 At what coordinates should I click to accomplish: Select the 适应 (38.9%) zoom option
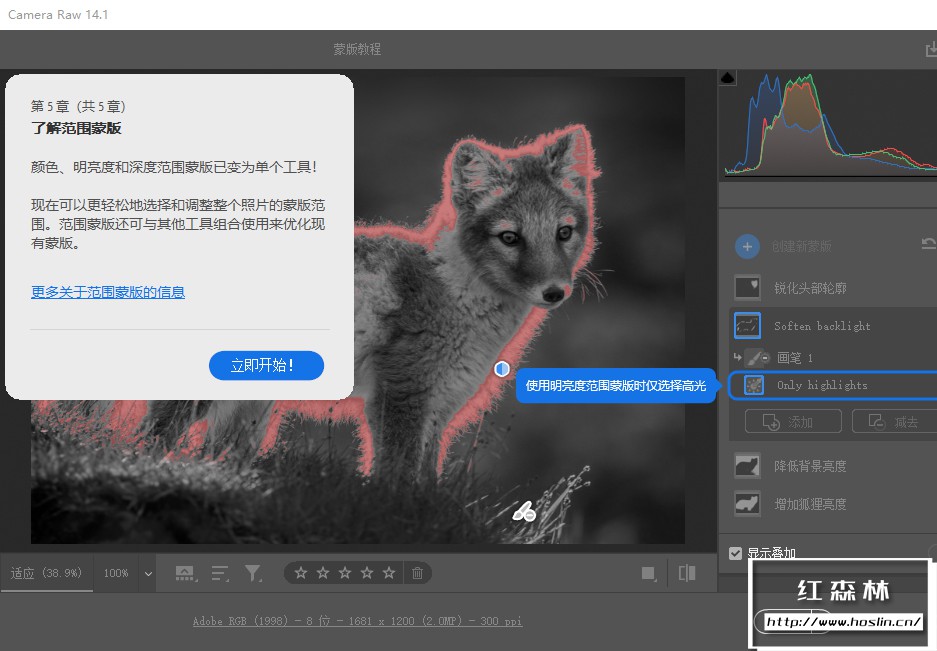tap(46, 573)
